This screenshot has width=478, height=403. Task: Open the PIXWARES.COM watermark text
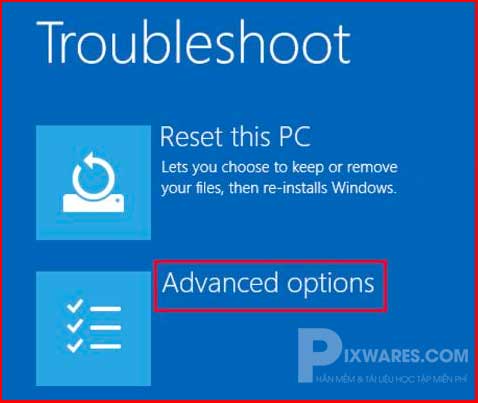pos(405,356)
